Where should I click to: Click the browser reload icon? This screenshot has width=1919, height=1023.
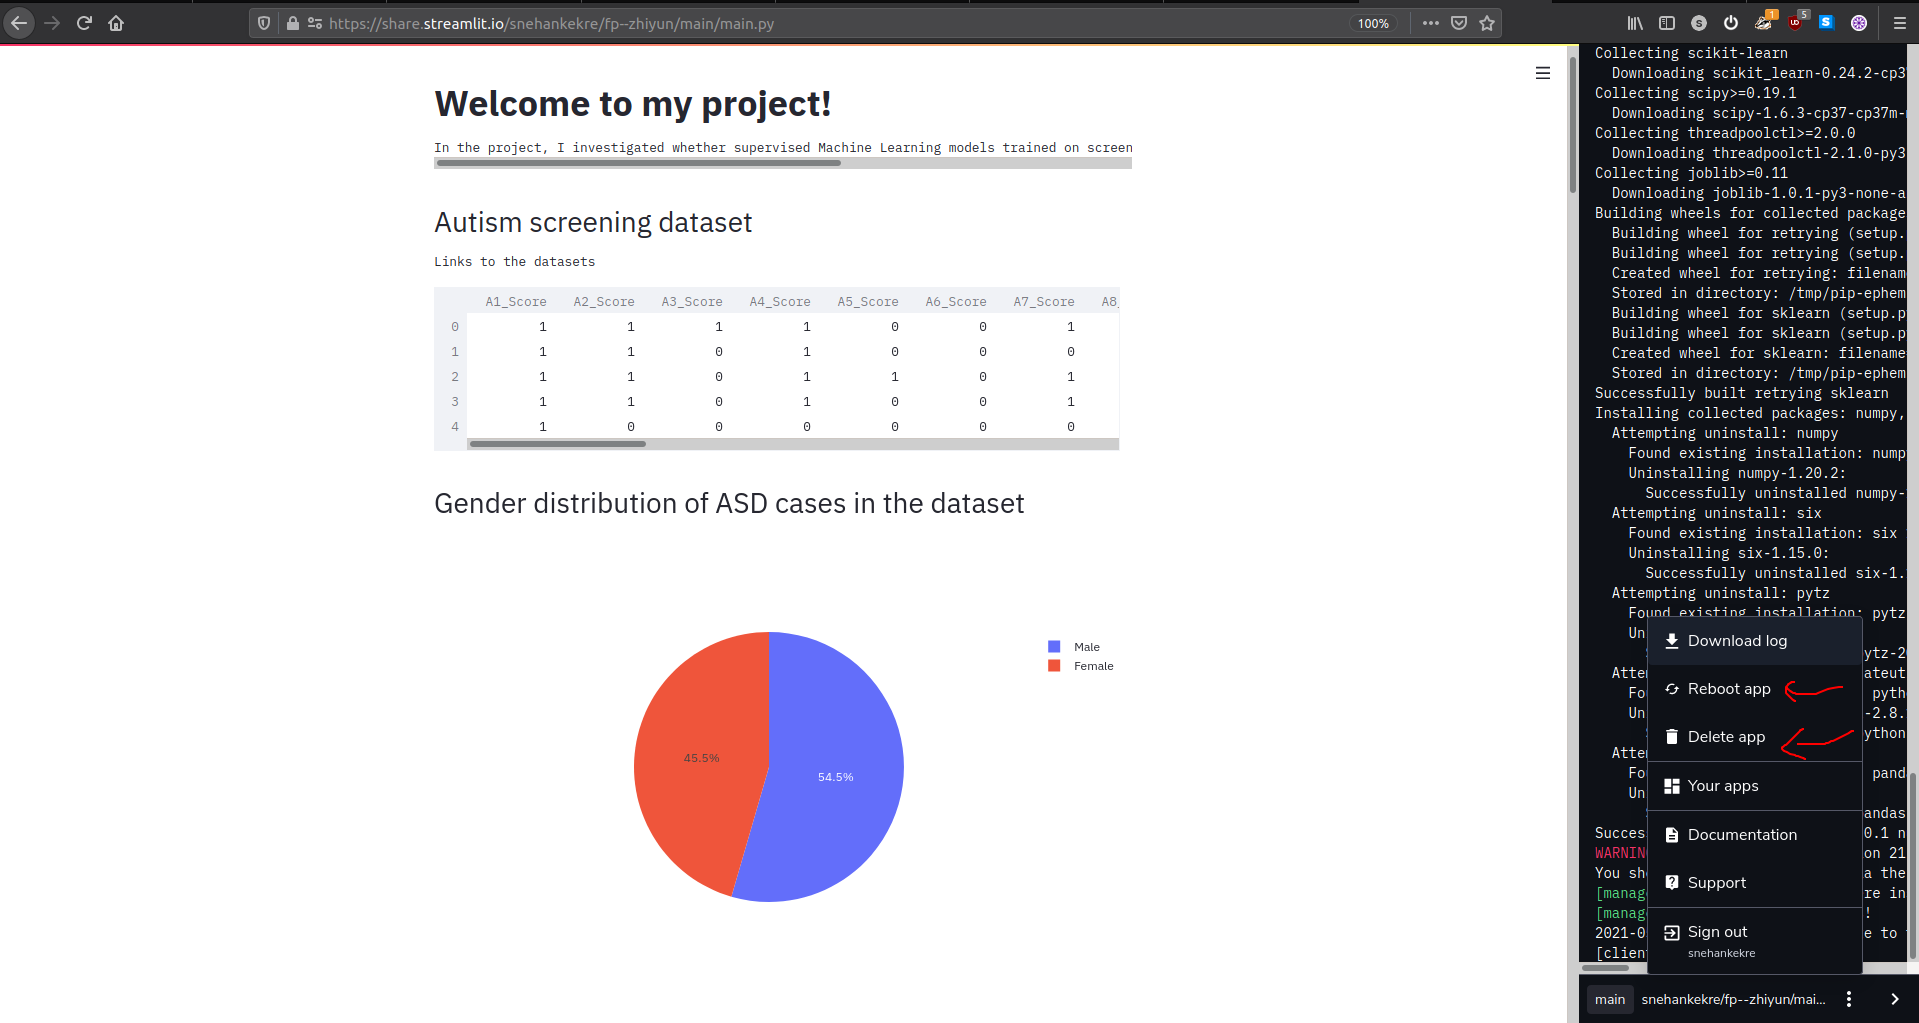tap(84, 23)
